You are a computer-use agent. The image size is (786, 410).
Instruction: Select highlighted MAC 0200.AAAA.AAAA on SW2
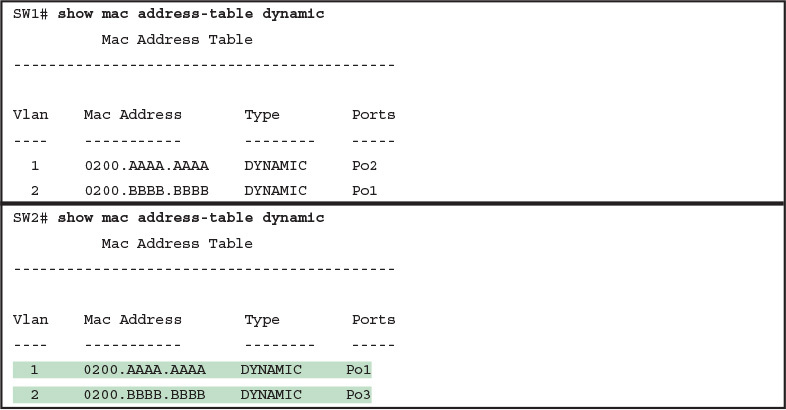click(x=133, y=370)
